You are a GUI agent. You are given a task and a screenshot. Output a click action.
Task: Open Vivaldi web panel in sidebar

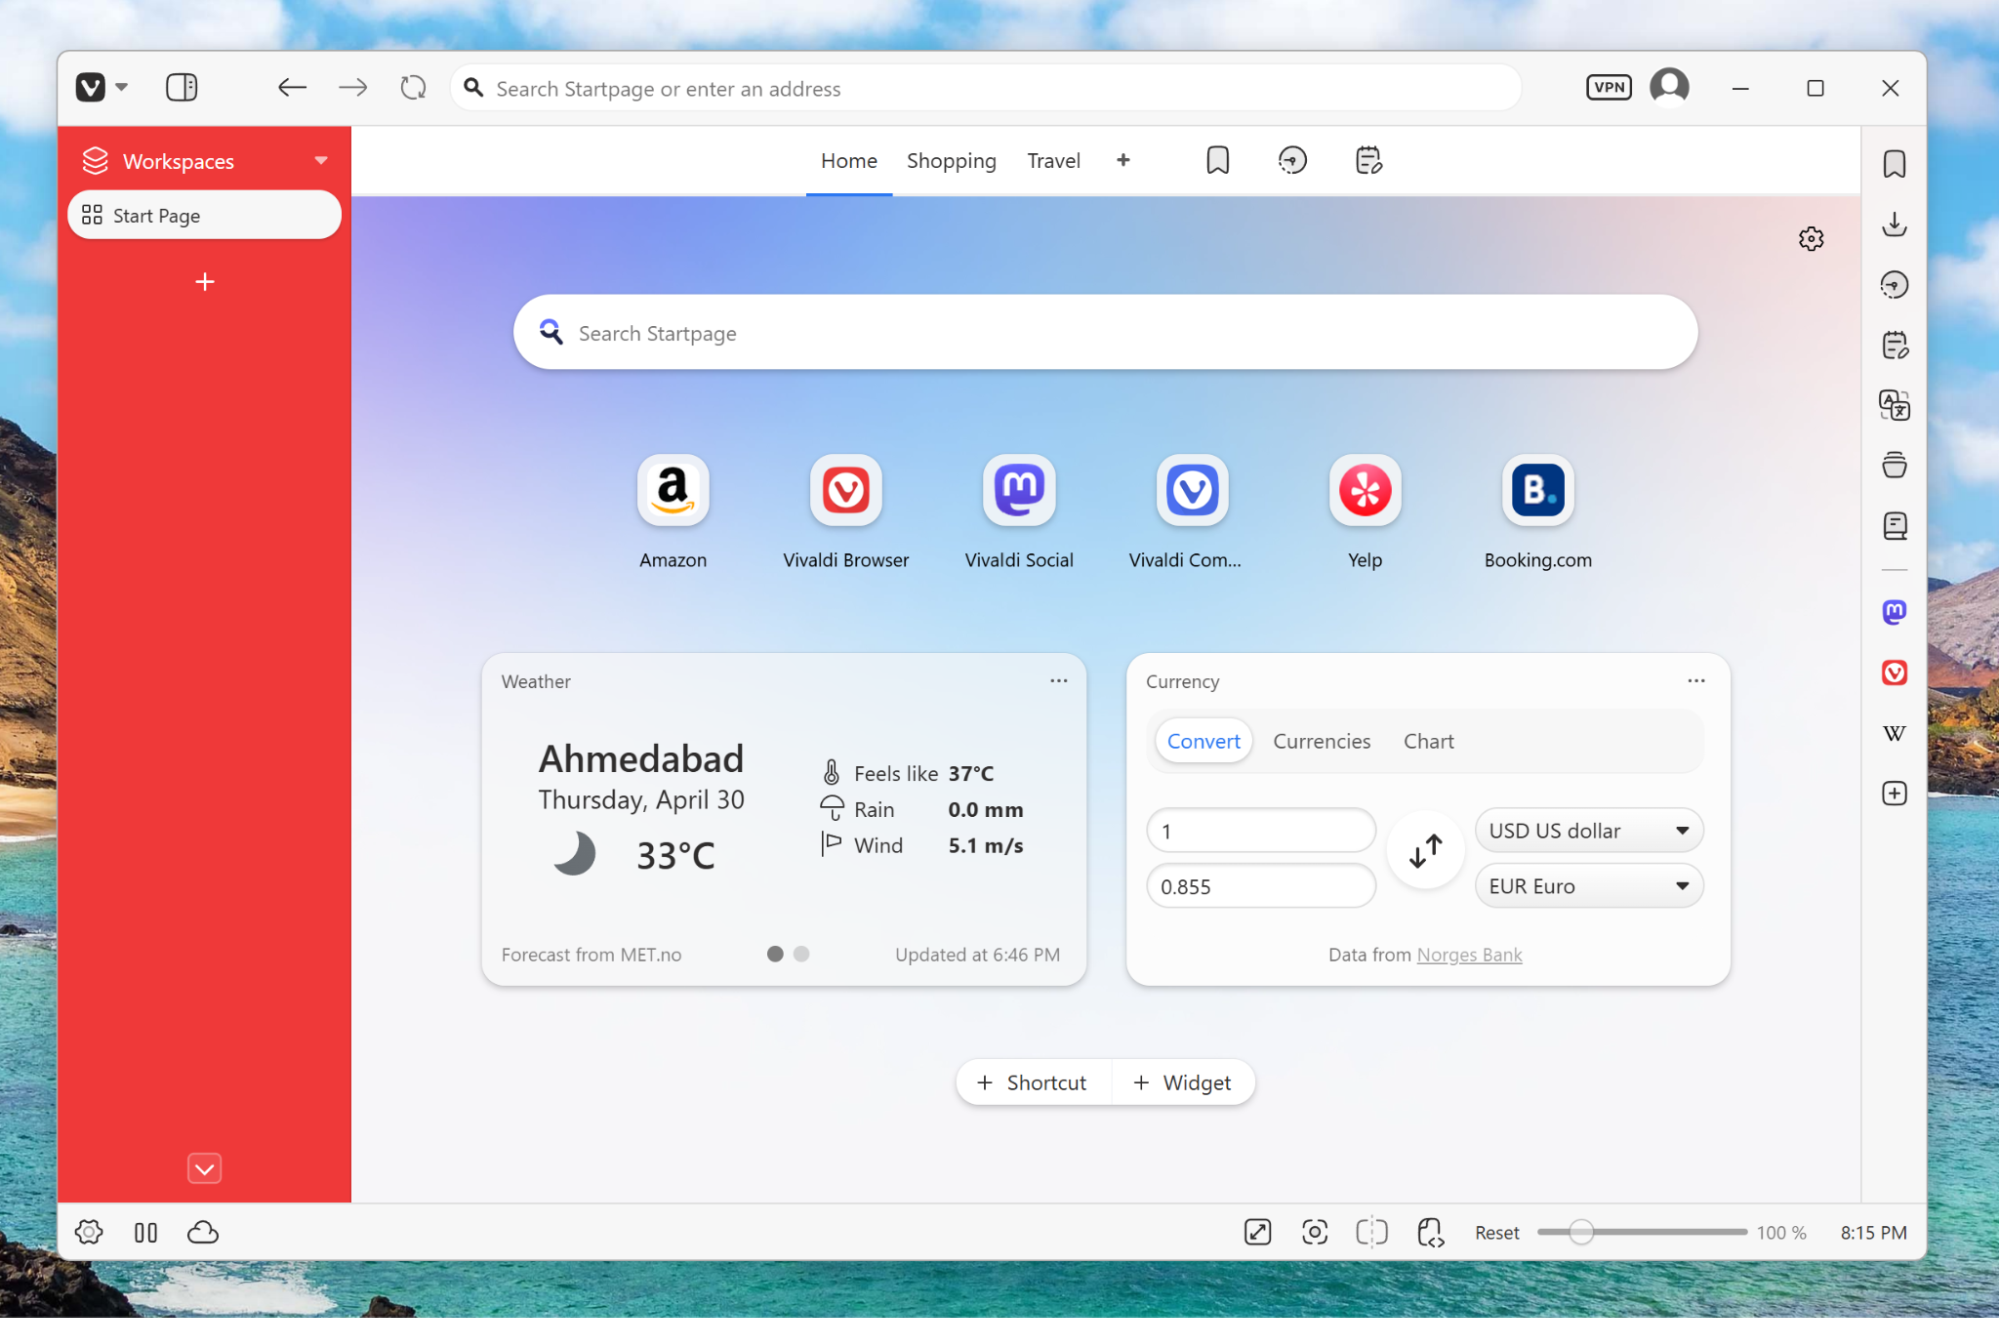tap(1894, 672)
